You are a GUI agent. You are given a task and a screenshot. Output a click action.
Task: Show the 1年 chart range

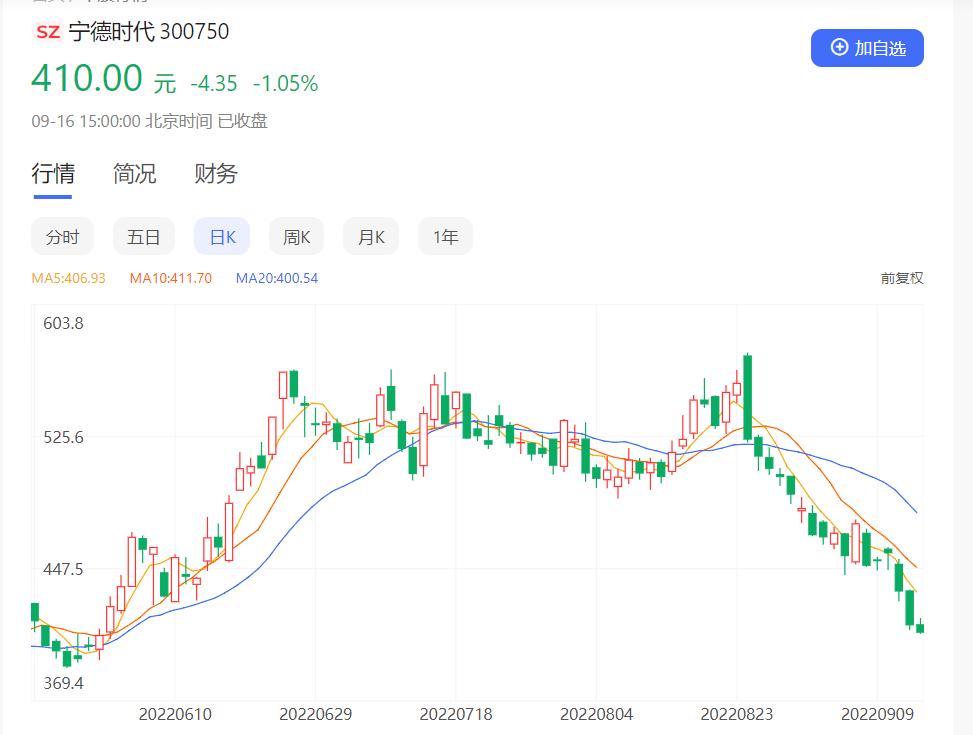click(445, 237)
